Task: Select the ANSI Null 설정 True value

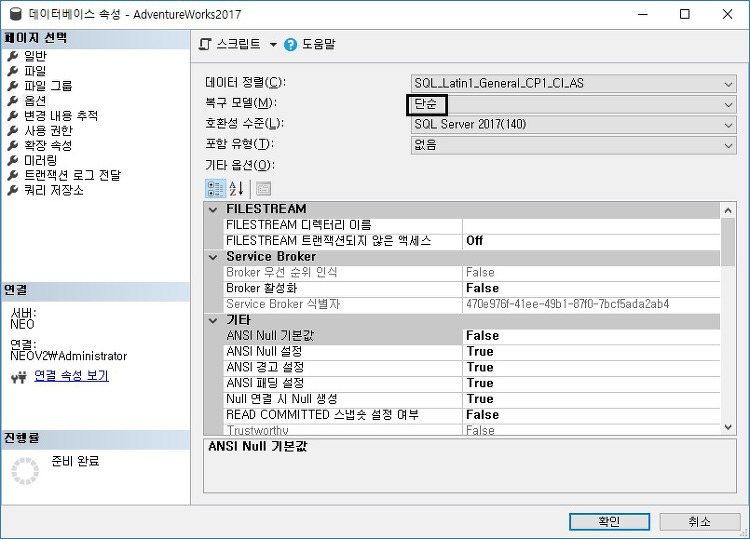Action: pos(591,352)
